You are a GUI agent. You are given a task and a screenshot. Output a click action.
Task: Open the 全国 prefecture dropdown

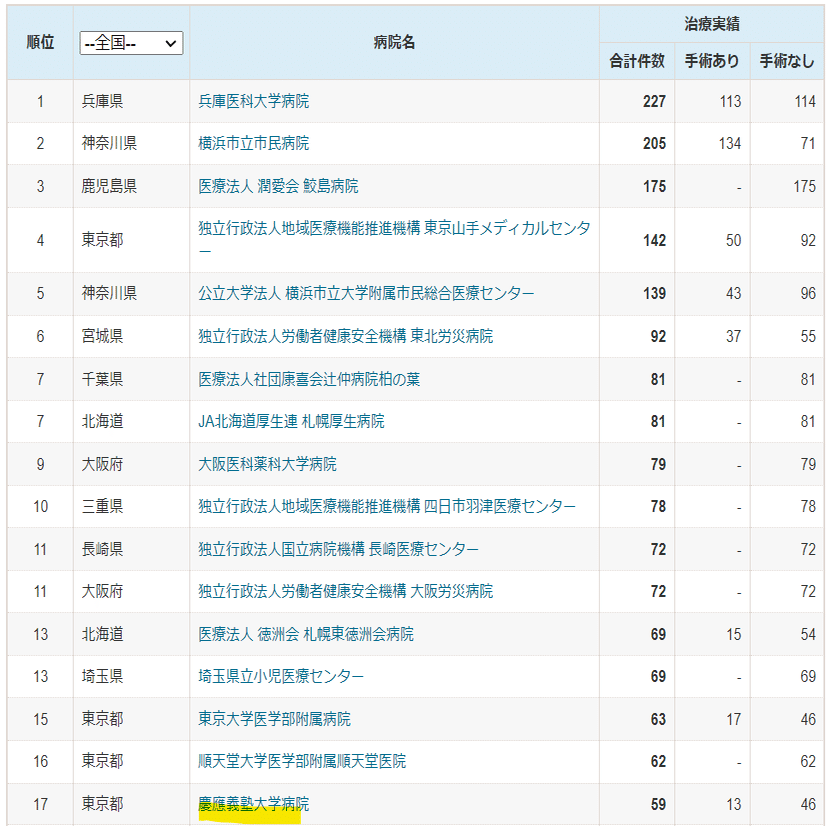pos(131,43)
